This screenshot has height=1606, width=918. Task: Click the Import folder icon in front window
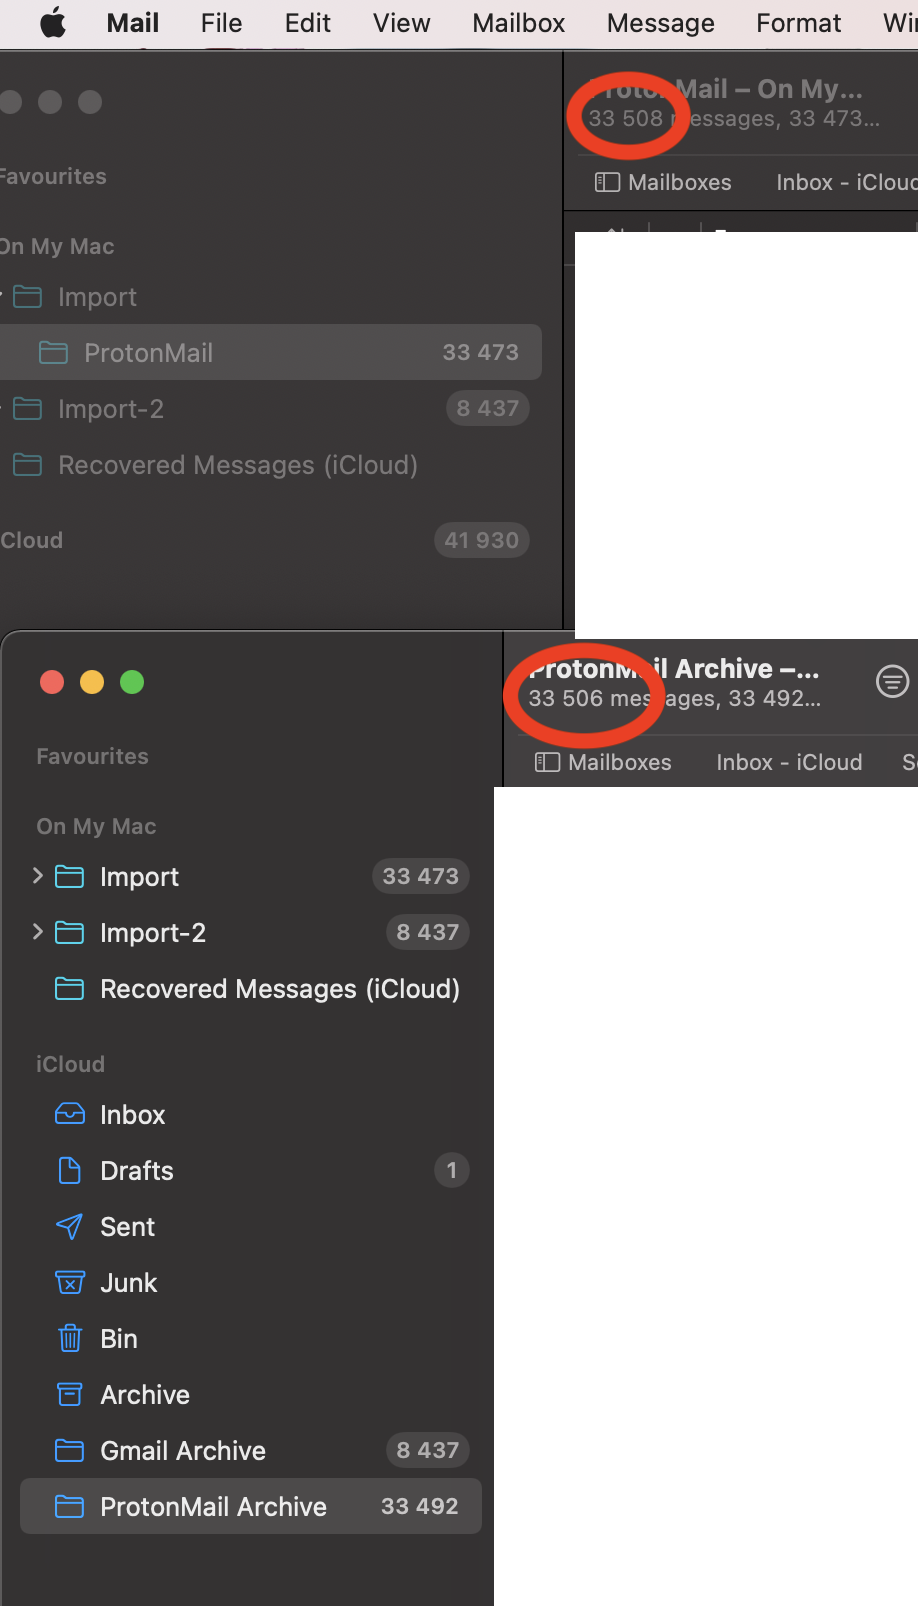click(x=69, y=877)
